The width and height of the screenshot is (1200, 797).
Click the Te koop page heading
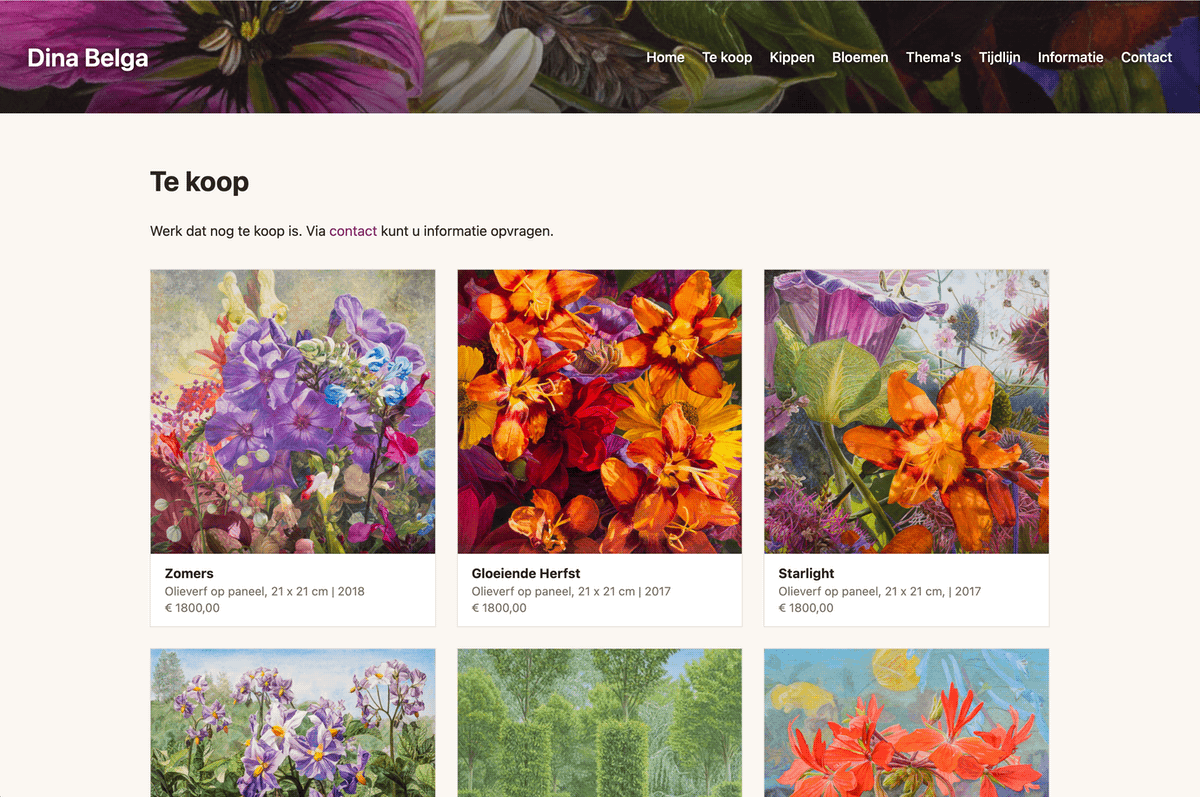click(199, 182)
